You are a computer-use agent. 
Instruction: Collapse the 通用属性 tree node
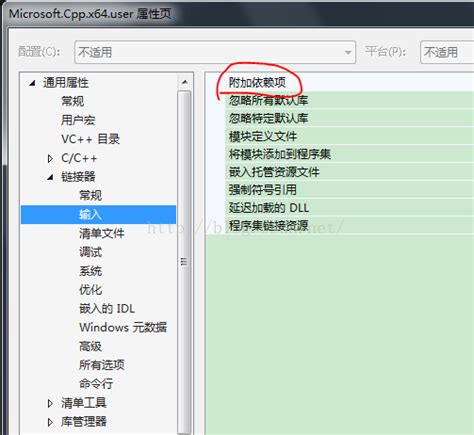pos(32,83)
